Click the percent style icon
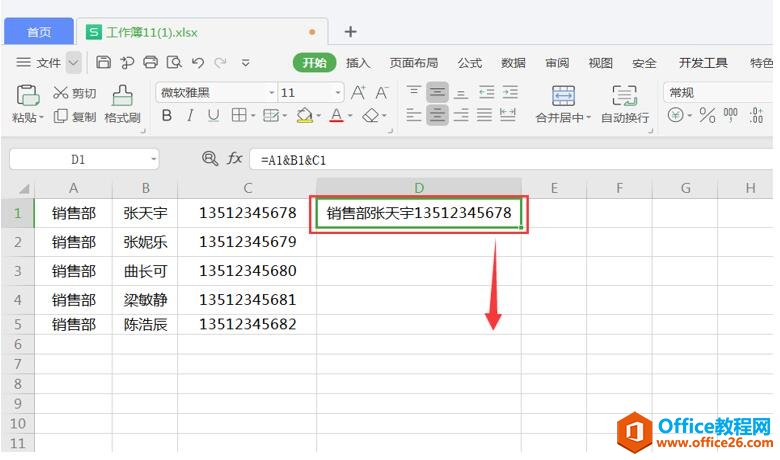This screenshot has height=460, width=780. coord(707,115)
